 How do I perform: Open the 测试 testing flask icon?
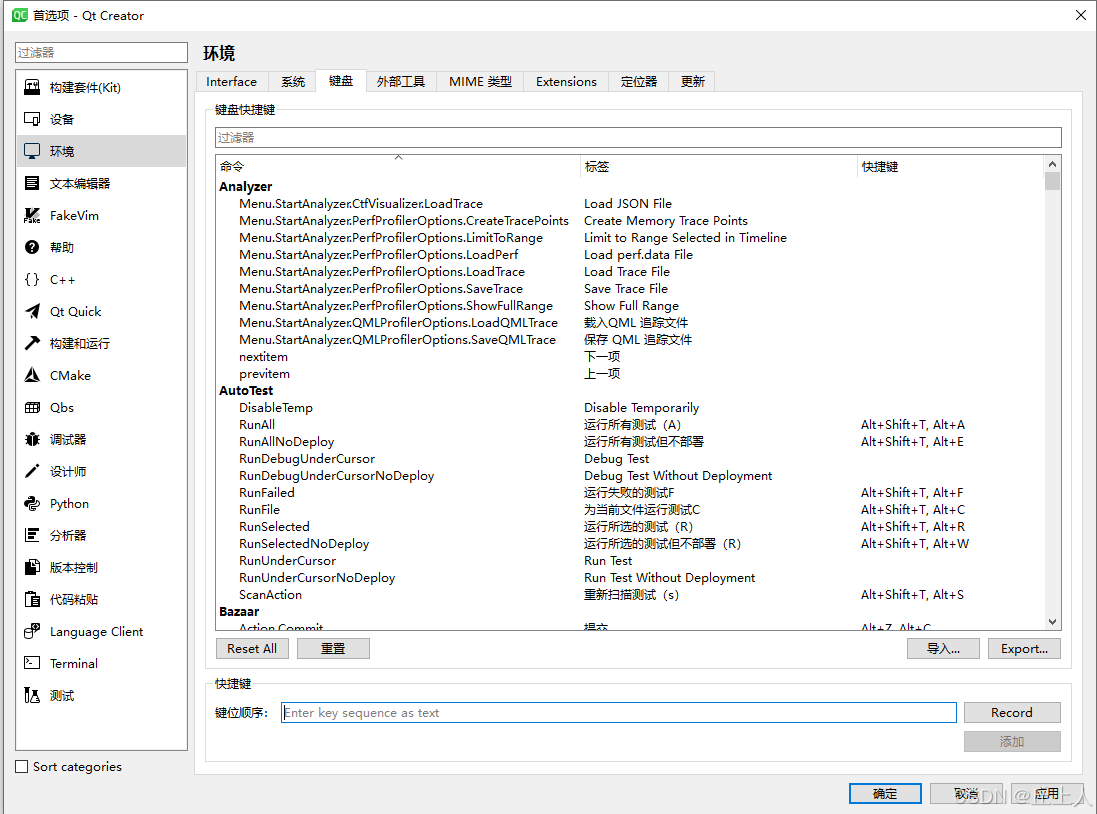click(32, 695)
